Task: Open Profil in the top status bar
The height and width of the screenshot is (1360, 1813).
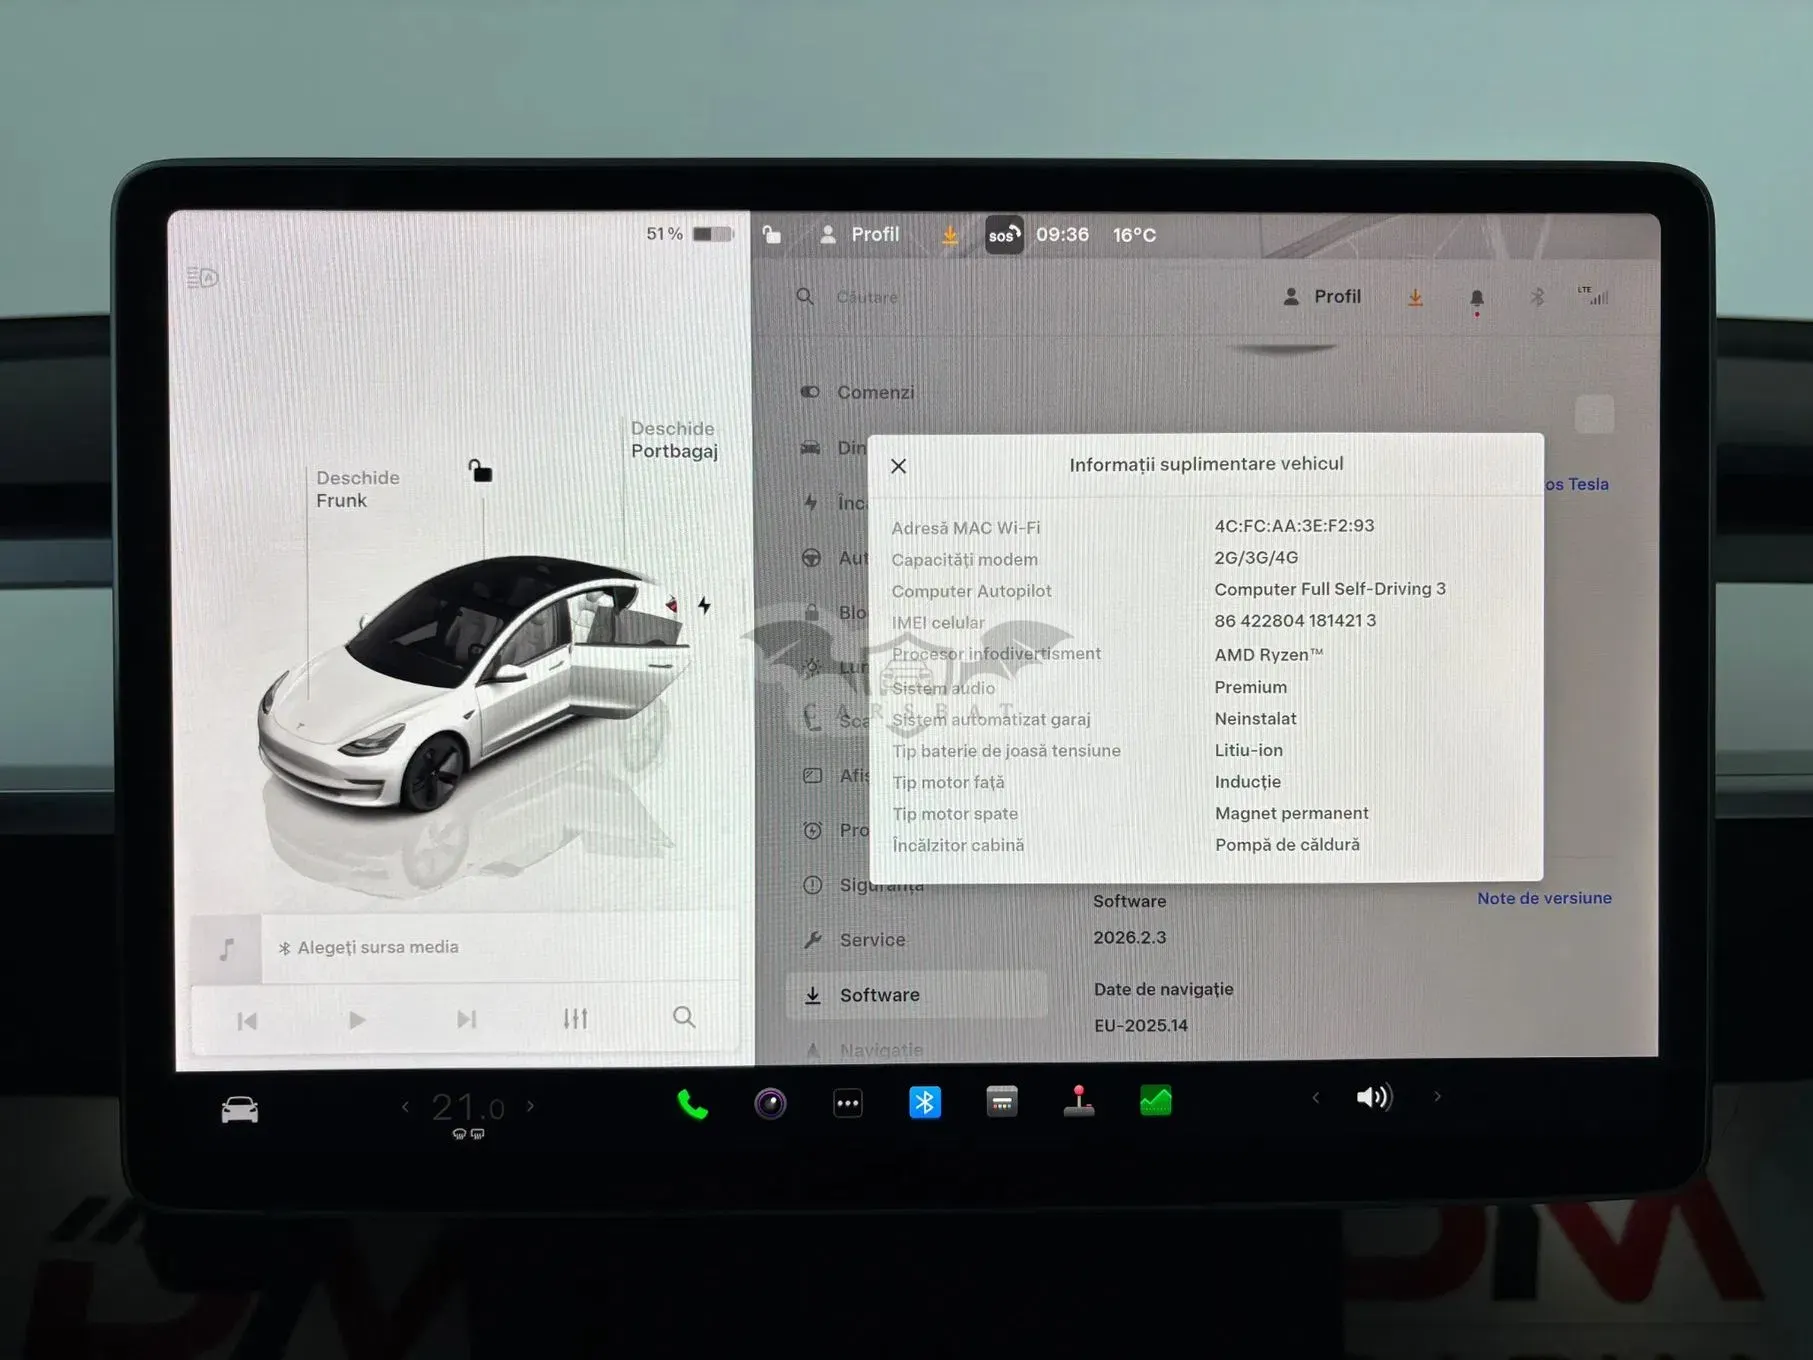Action: click(860, 234)
